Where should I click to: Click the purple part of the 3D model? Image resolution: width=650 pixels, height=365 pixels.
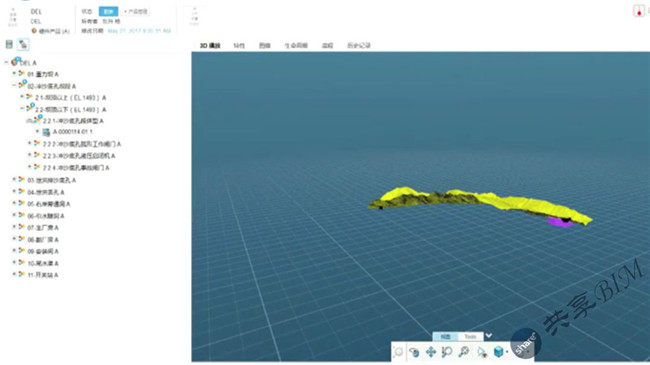(560, 222)
